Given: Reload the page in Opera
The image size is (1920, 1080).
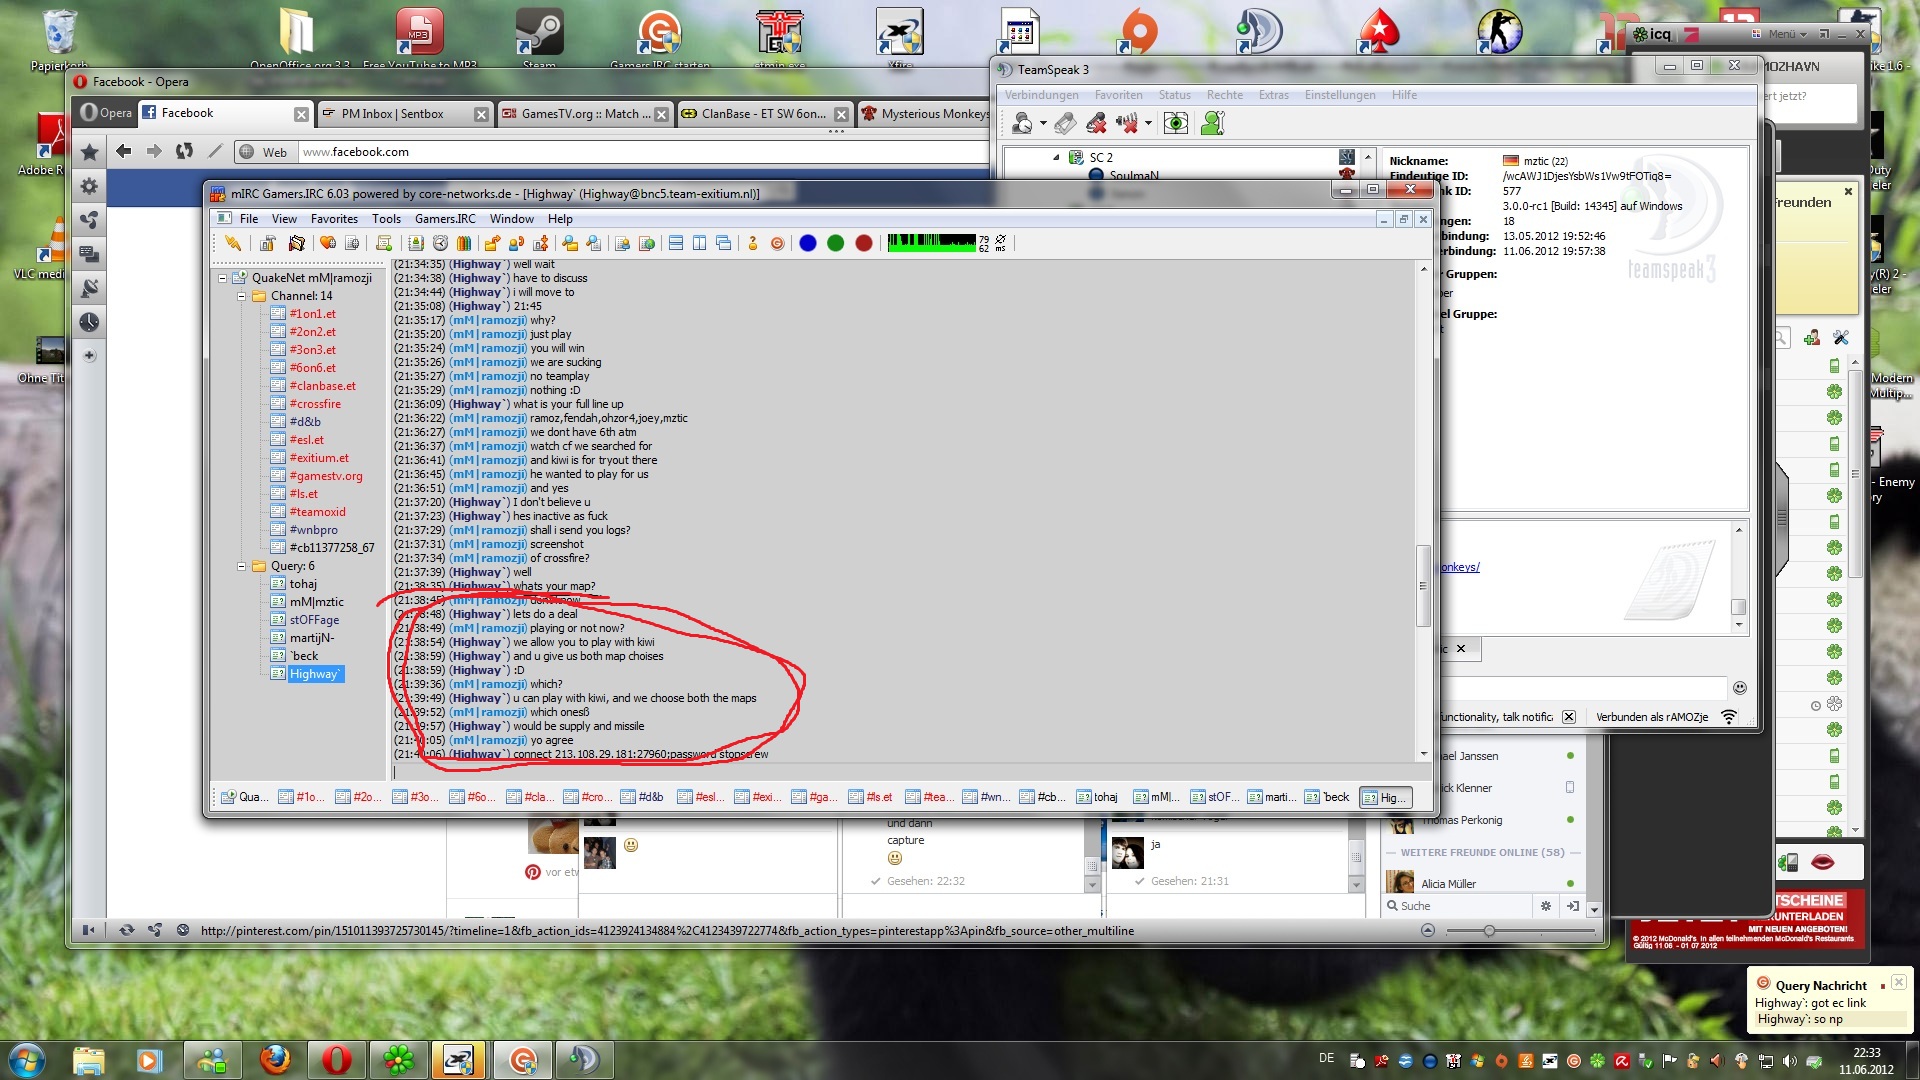Looking at the screenshot, I should (184, 152).
